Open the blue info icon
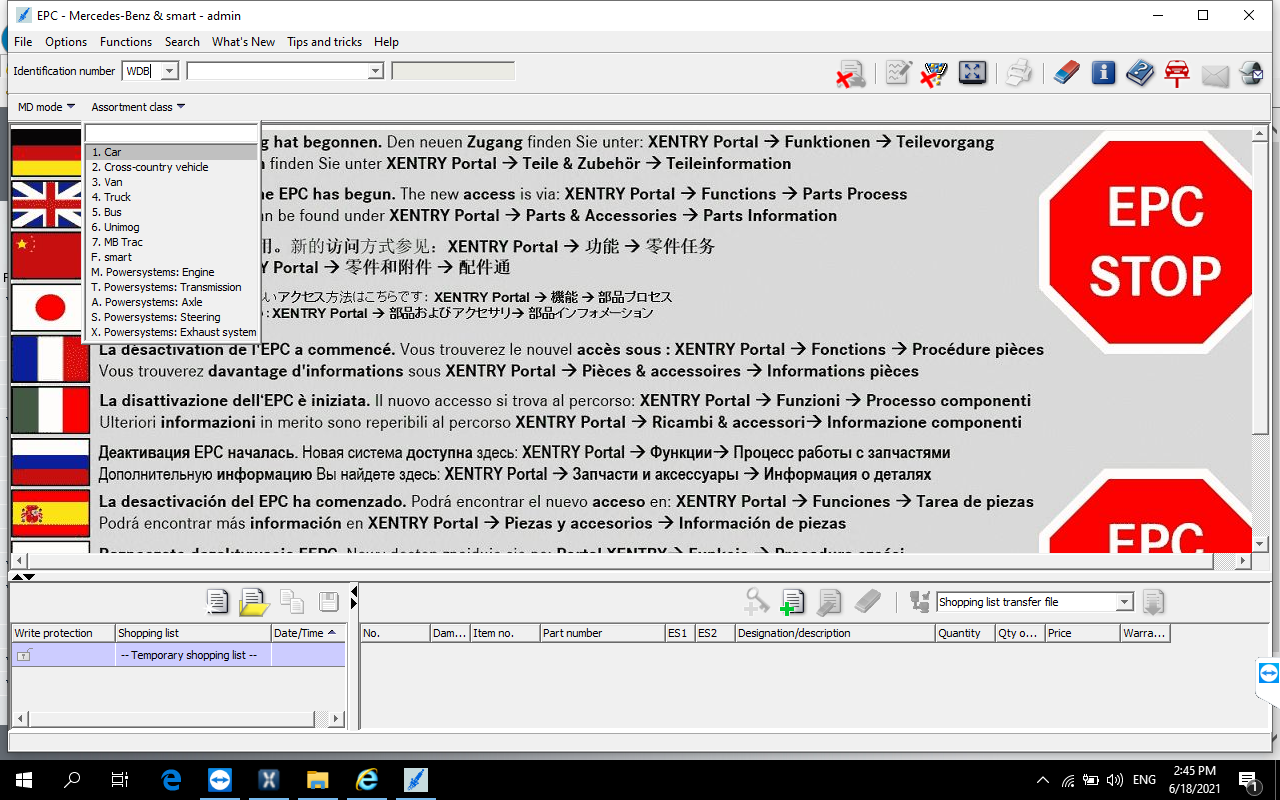This screenshot has width=1280, height=800. [x=1103, y=73]
